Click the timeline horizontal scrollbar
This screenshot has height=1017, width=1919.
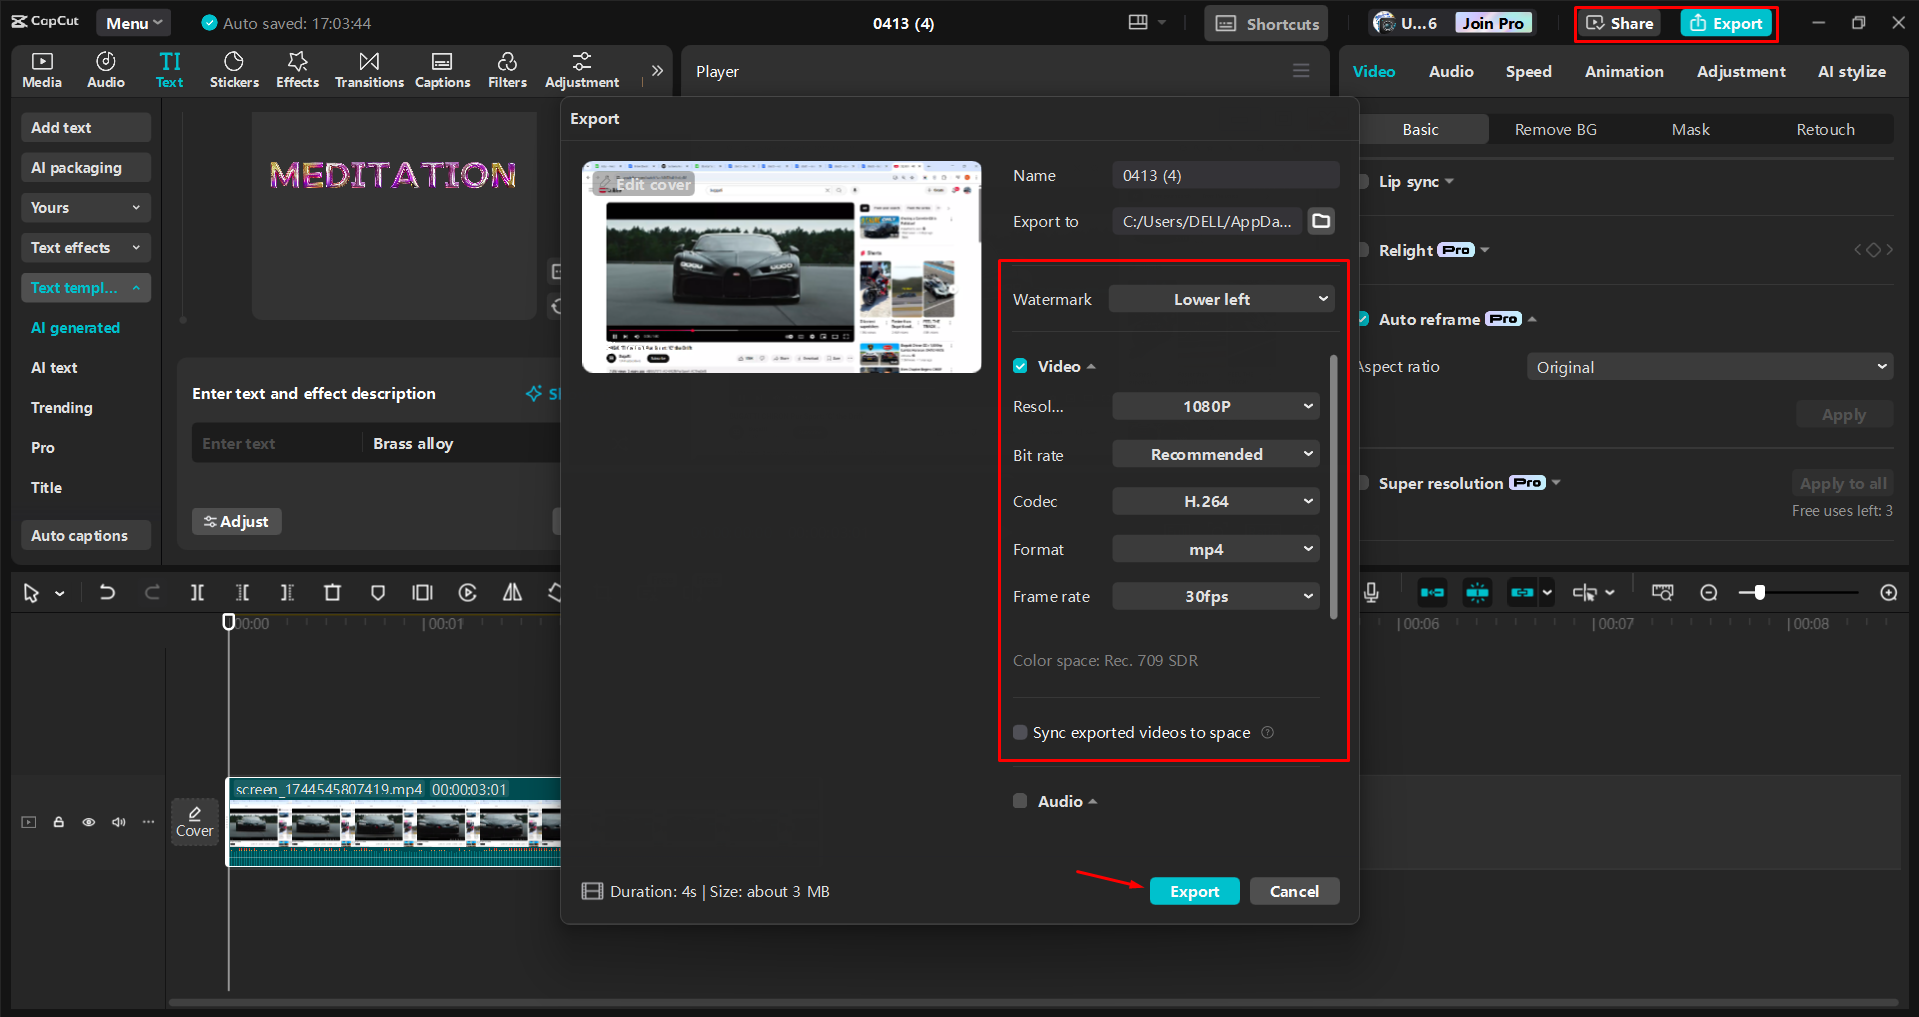coord(1033,1002)
